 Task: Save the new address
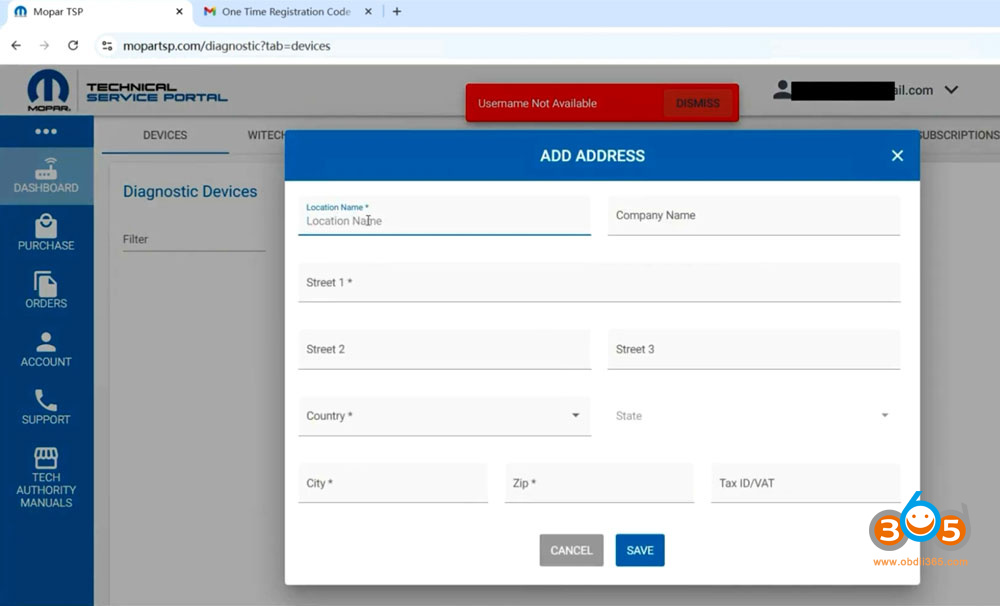(640, 550)
